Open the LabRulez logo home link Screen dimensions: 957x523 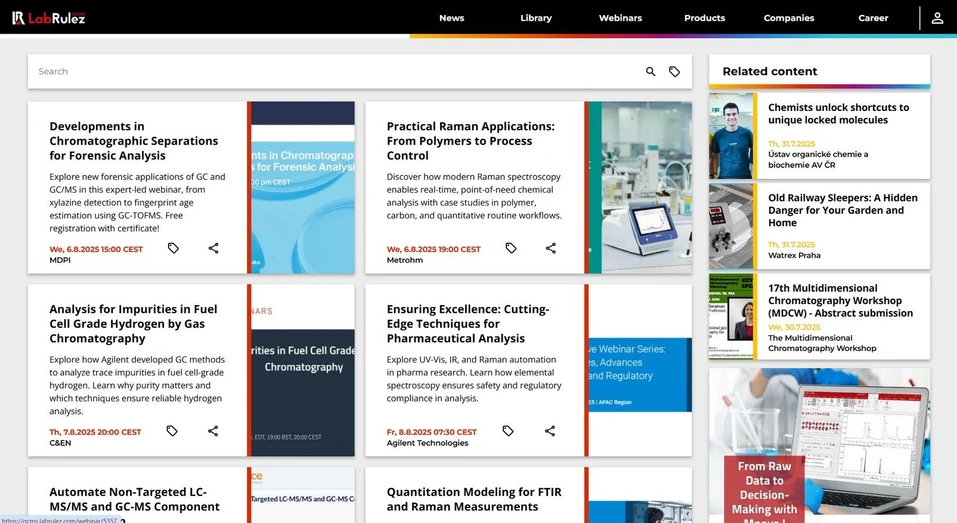[x=49, y=18]
